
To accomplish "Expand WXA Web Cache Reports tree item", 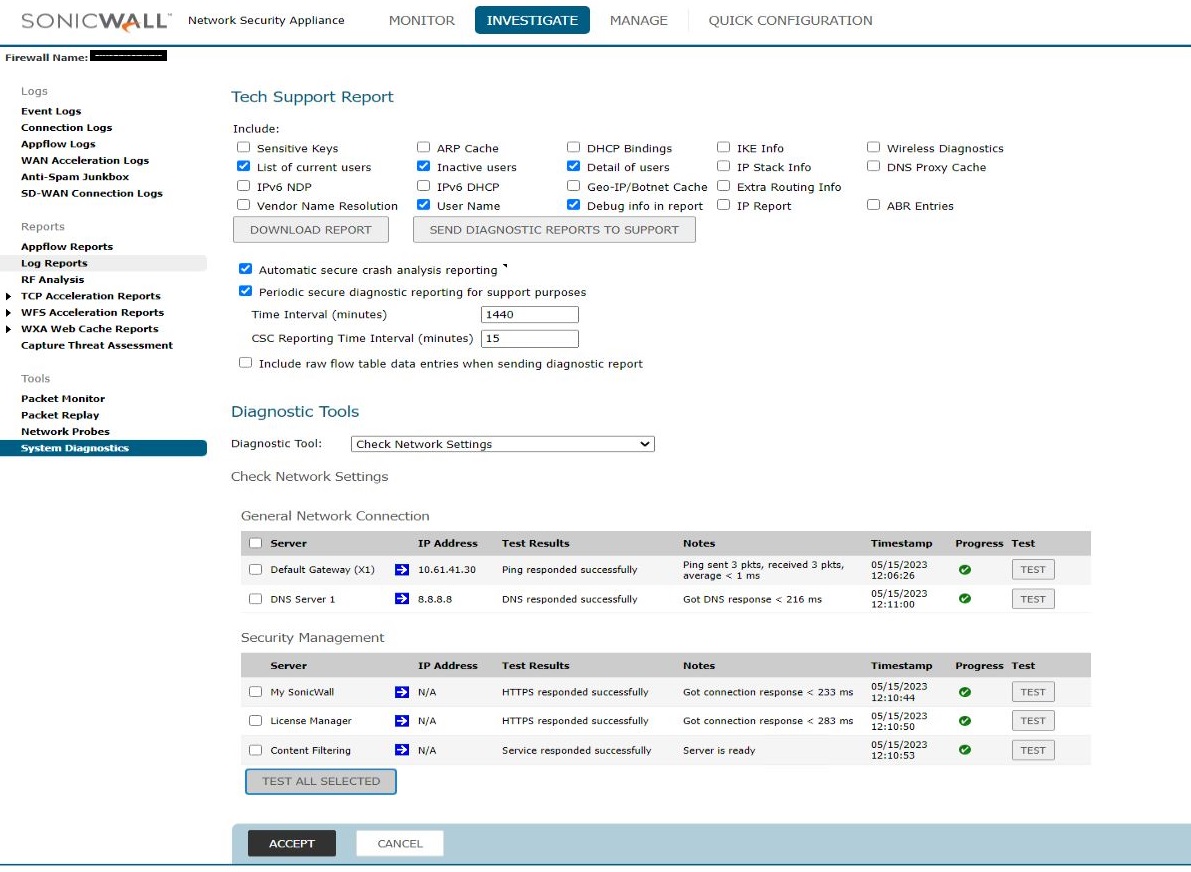I will [x=10, y=329].
